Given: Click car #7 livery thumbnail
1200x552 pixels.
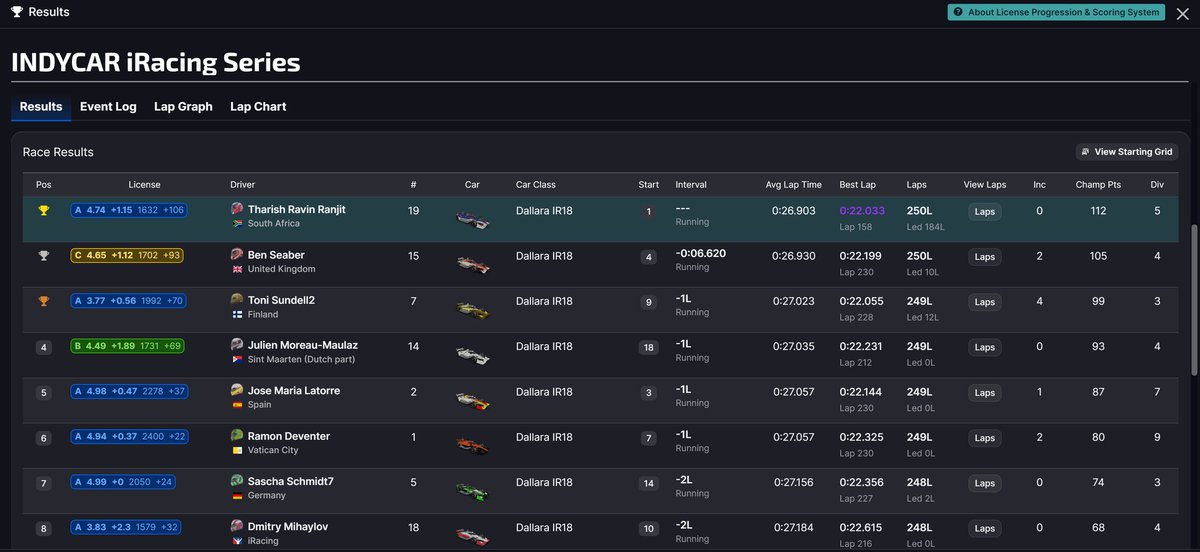Looking at the screenshot, I should 473,309.
